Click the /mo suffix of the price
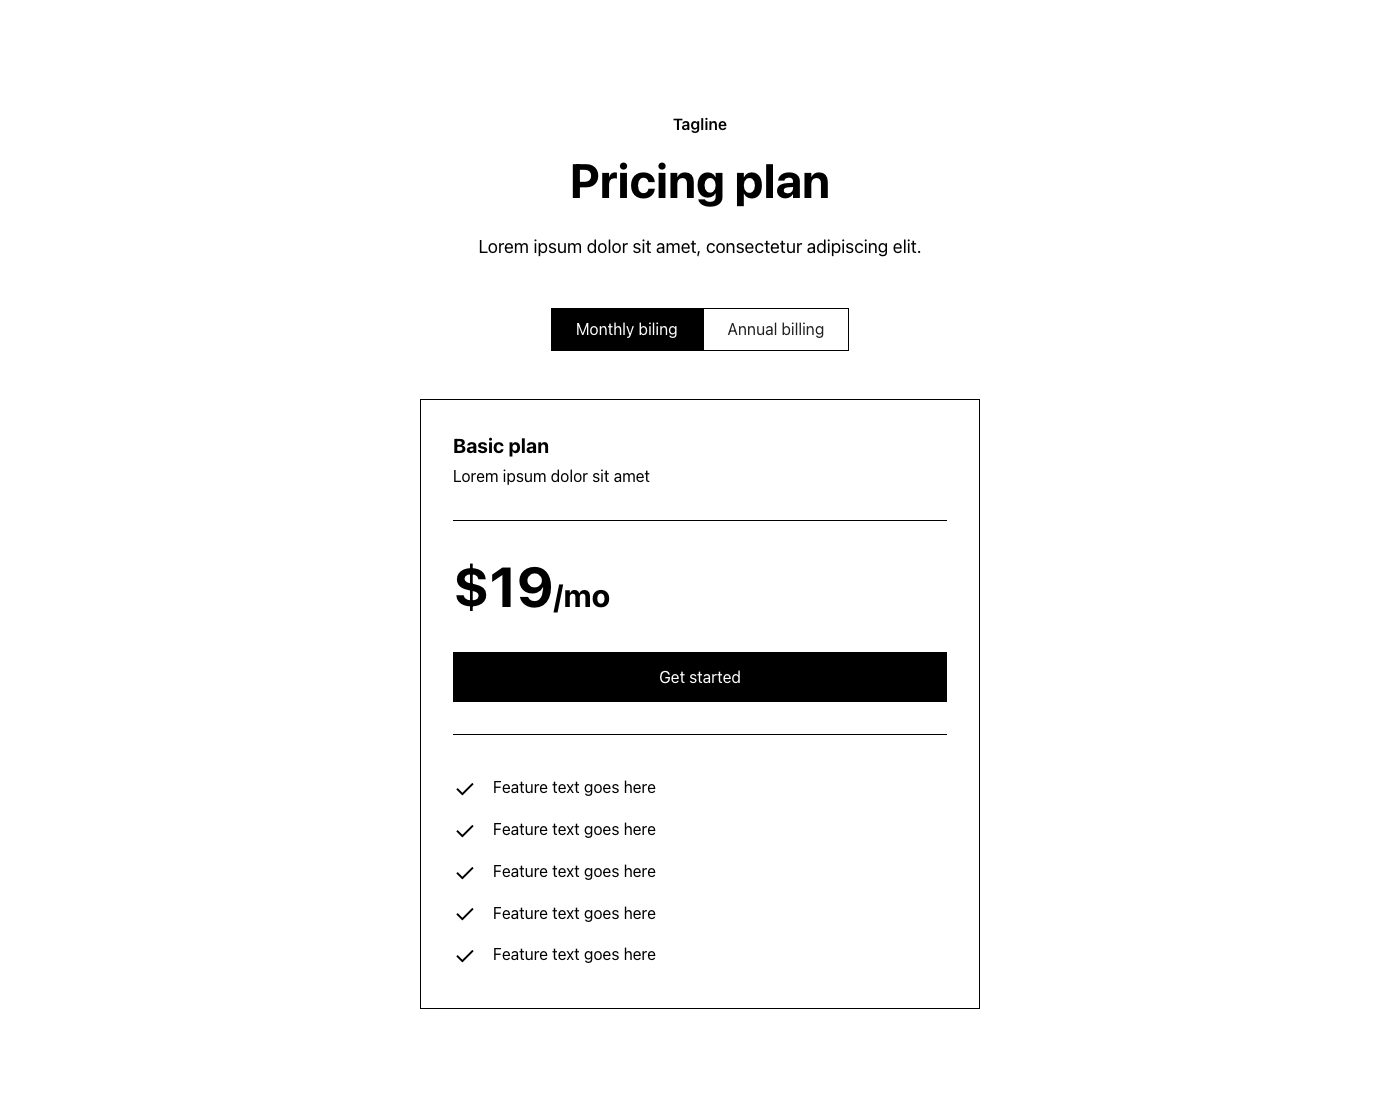This screenshot has height=1120, width=1400. pos(582,597)
